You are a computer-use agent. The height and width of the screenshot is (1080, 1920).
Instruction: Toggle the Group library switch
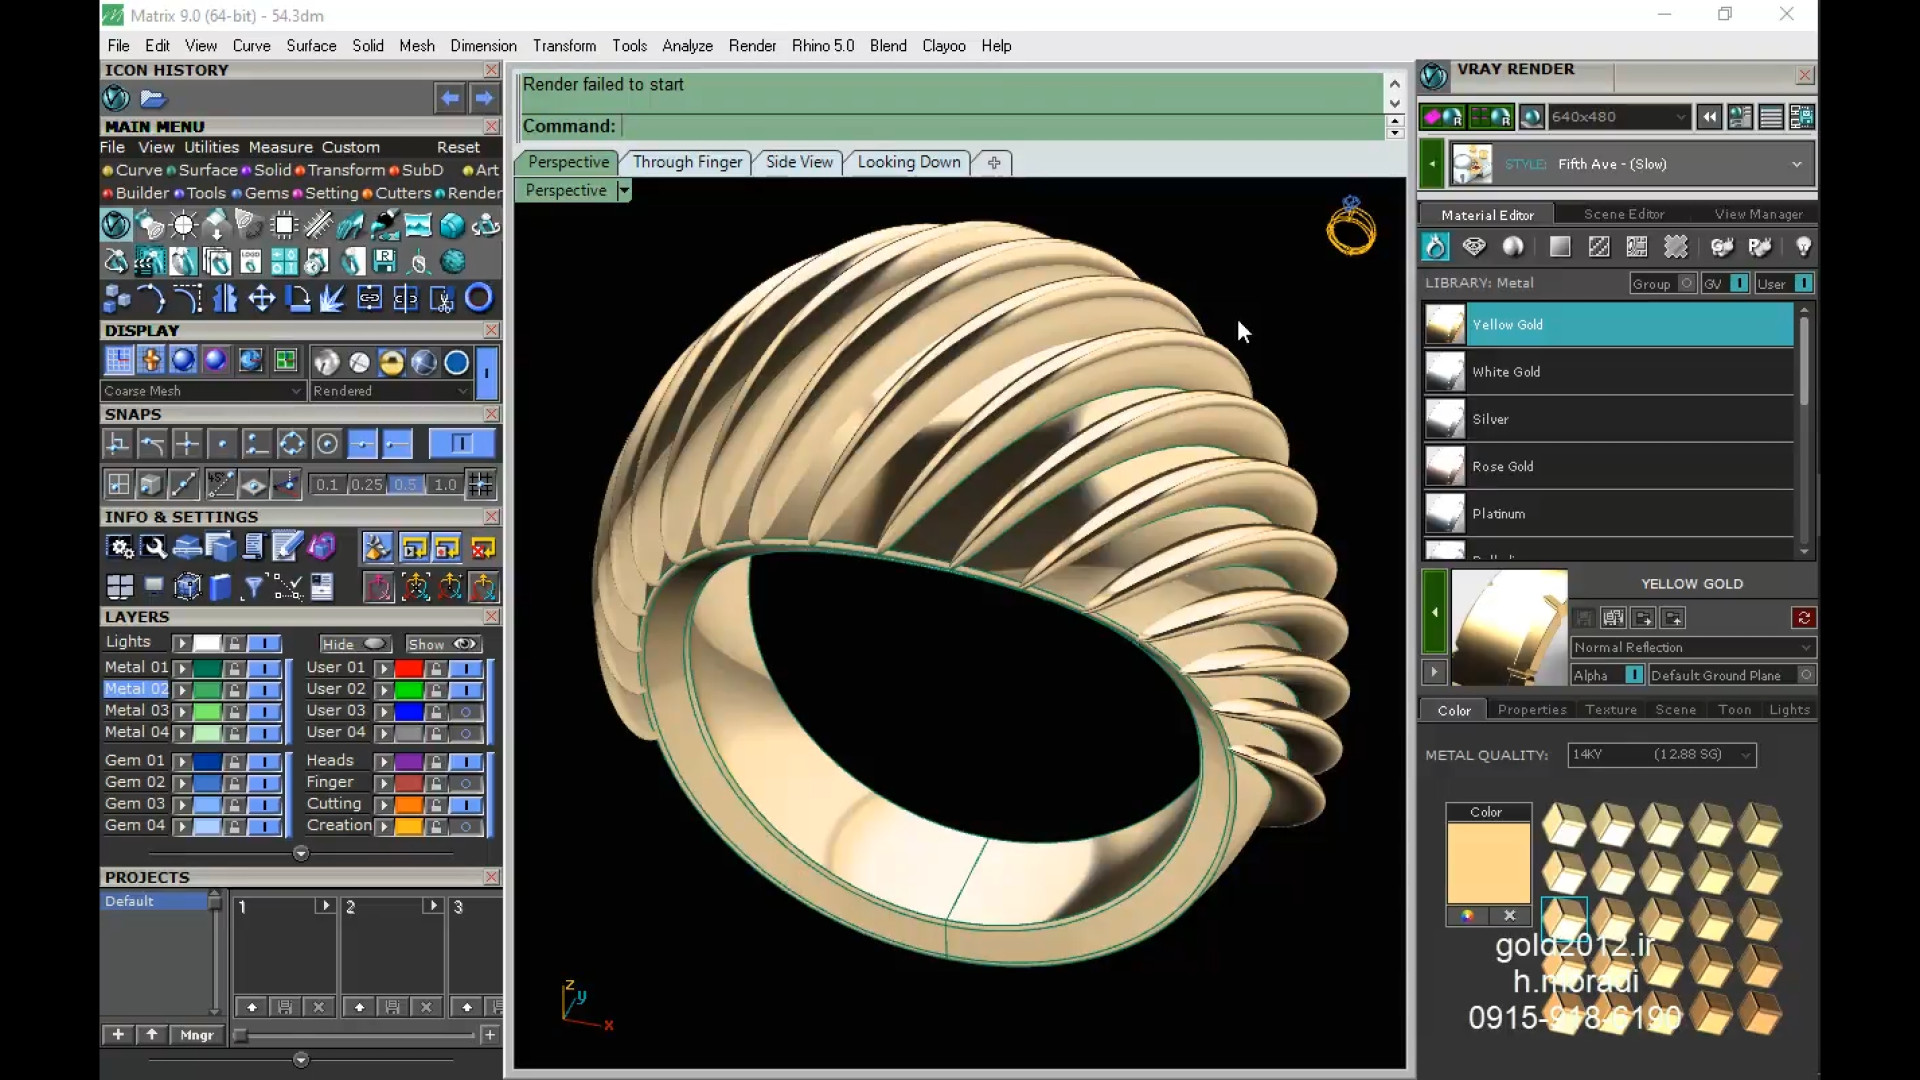pyautogui.click(x=1686, y=283)
